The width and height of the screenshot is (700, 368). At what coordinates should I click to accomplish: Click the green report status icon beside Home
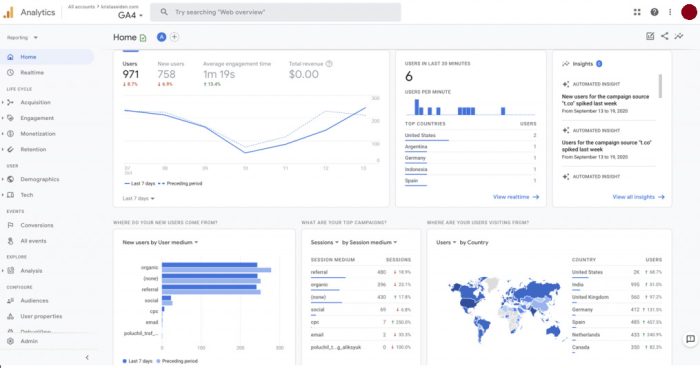[143, 38]
